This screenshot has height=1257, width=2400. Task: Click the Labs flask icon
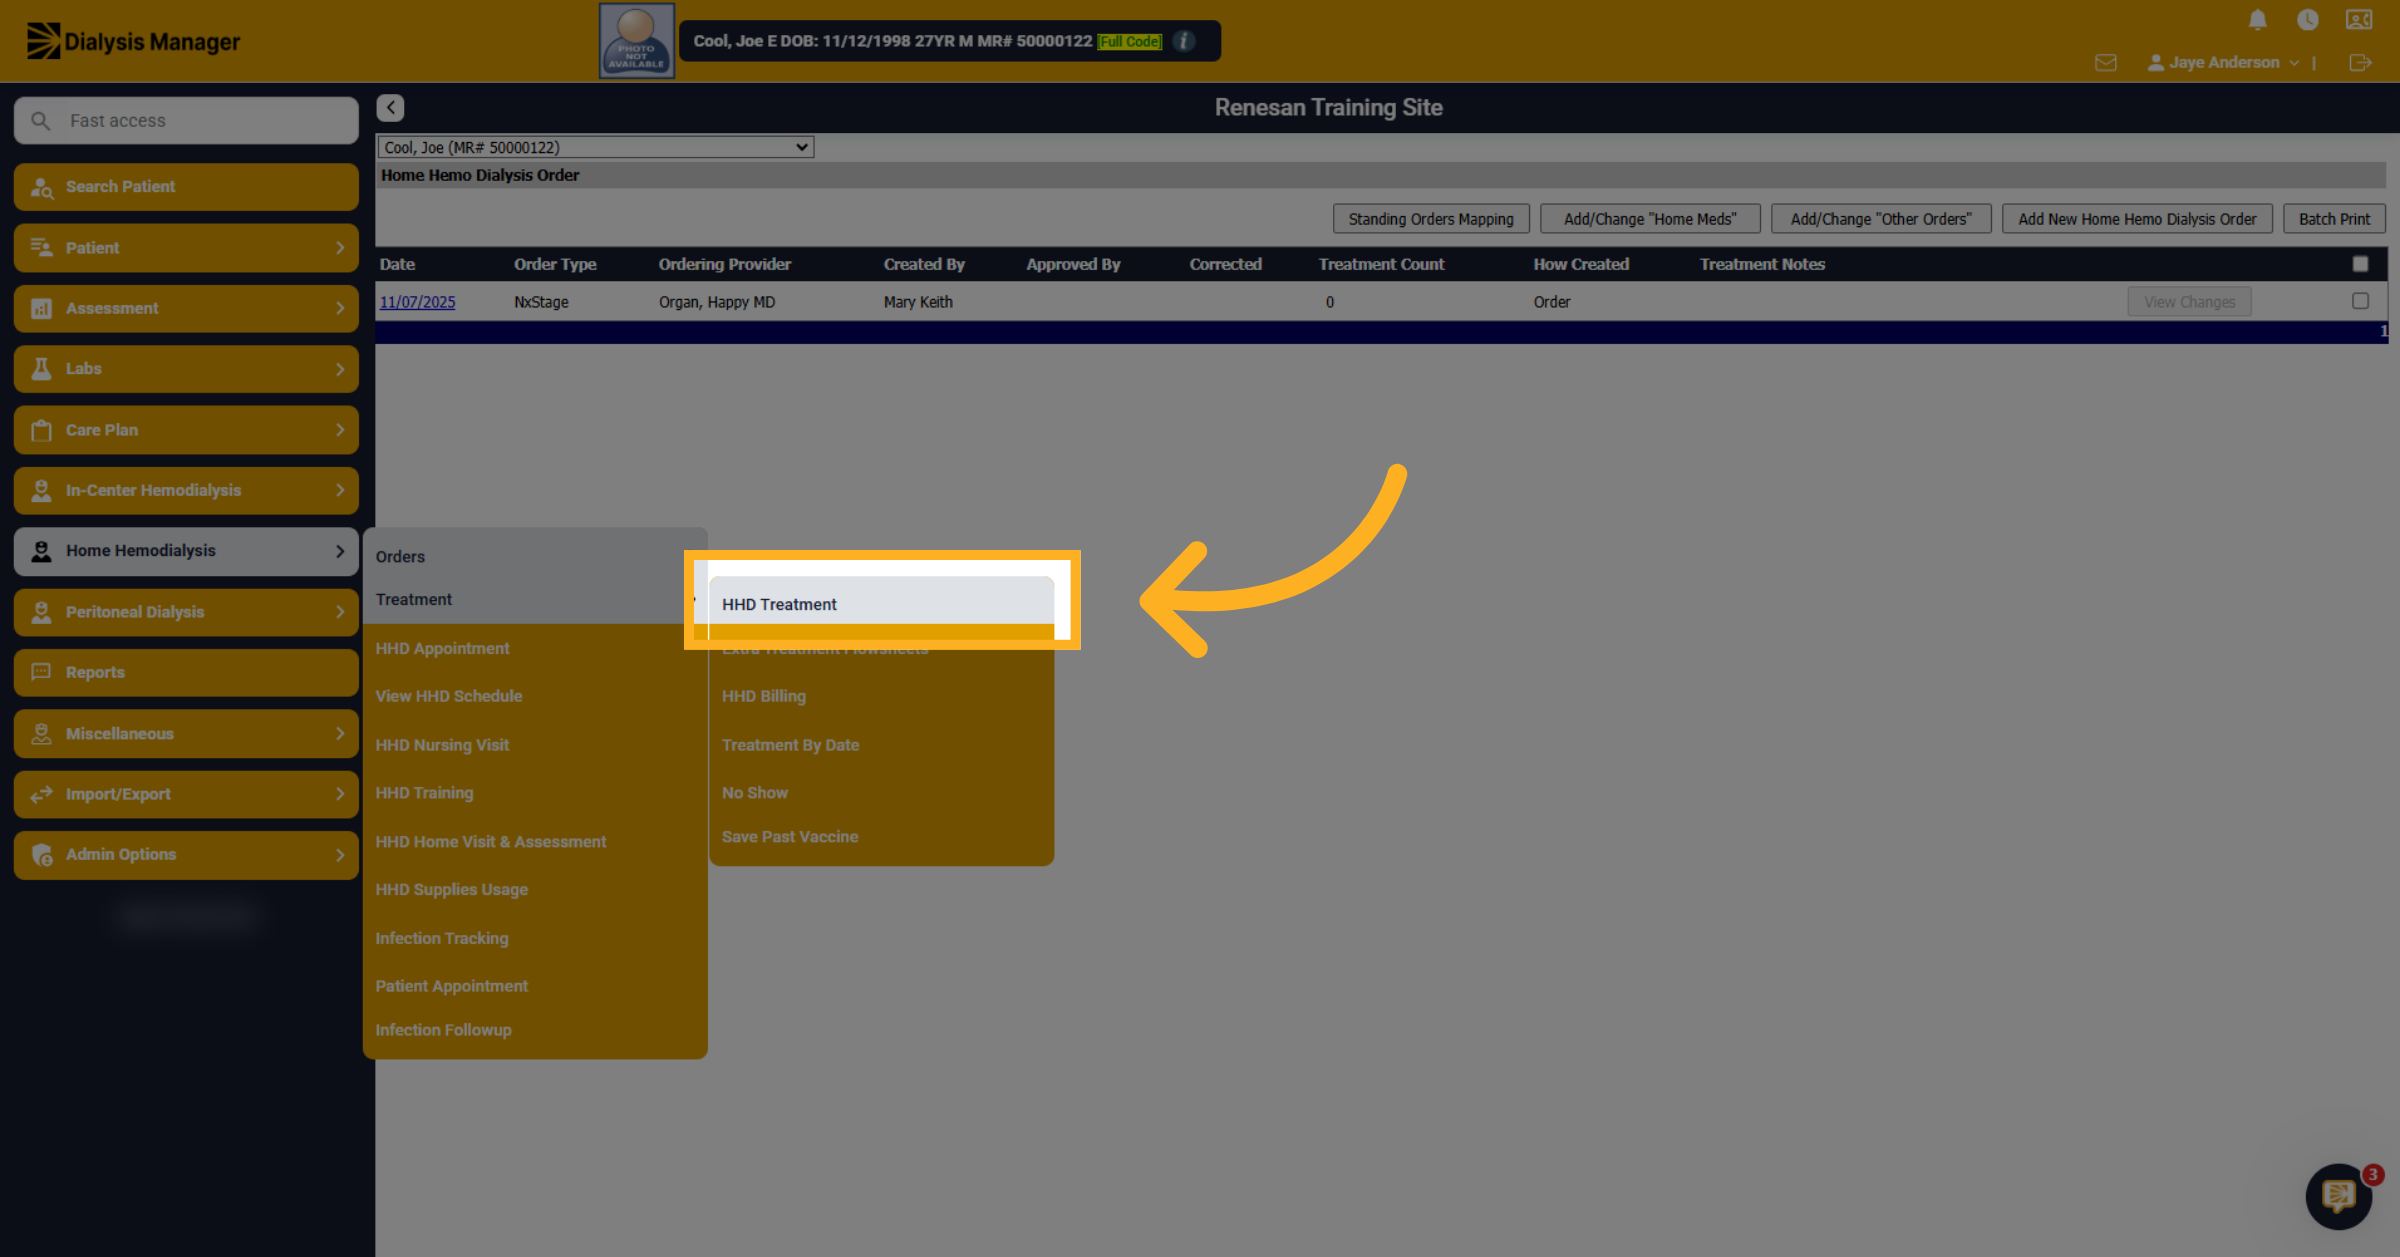(x=41, y=369)
